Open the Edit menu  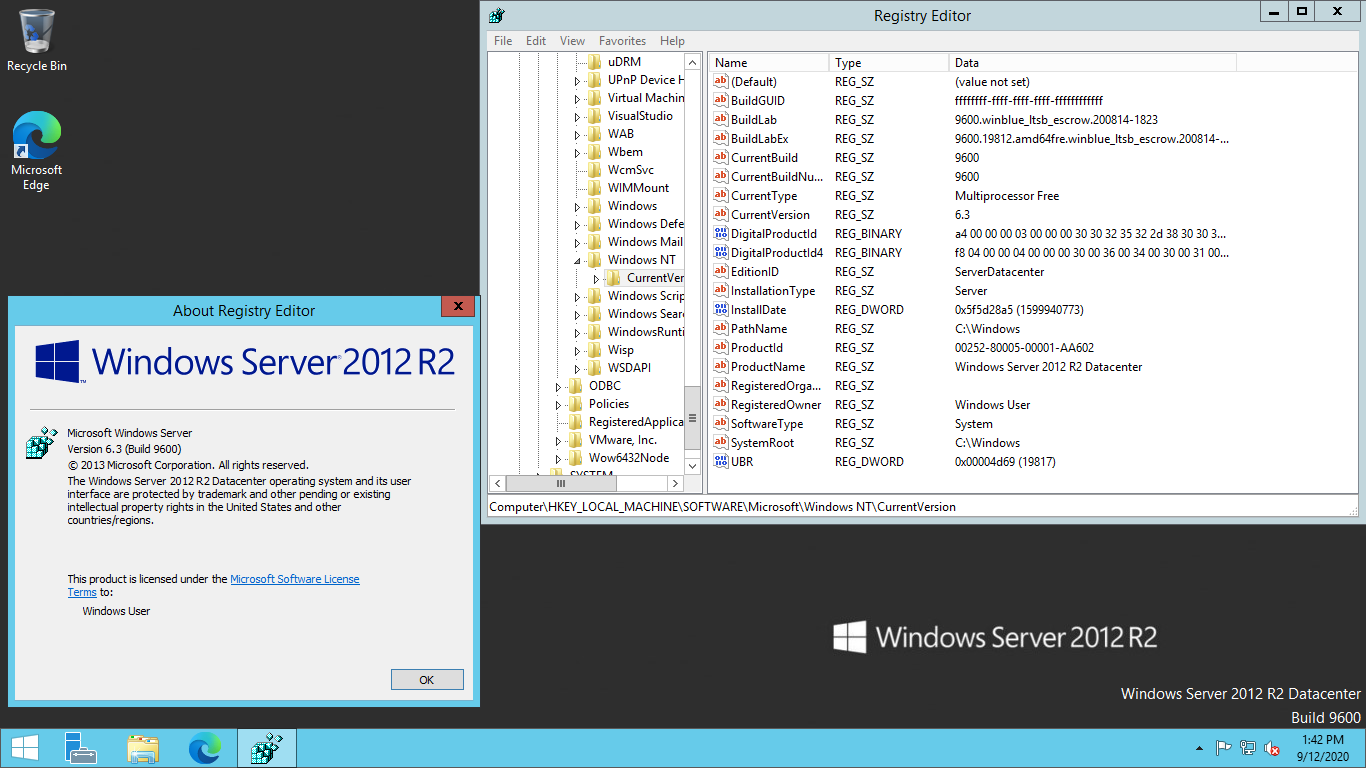536,41
